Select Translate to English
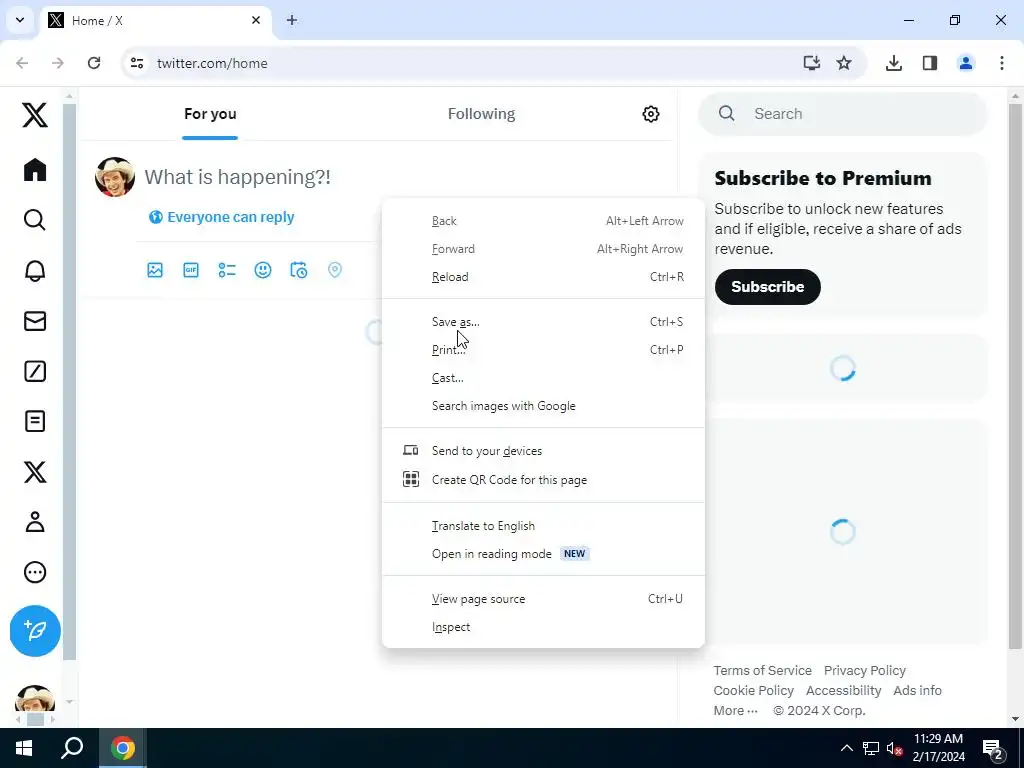Viewport: 1024px width, 768px height. click(543, 526)
